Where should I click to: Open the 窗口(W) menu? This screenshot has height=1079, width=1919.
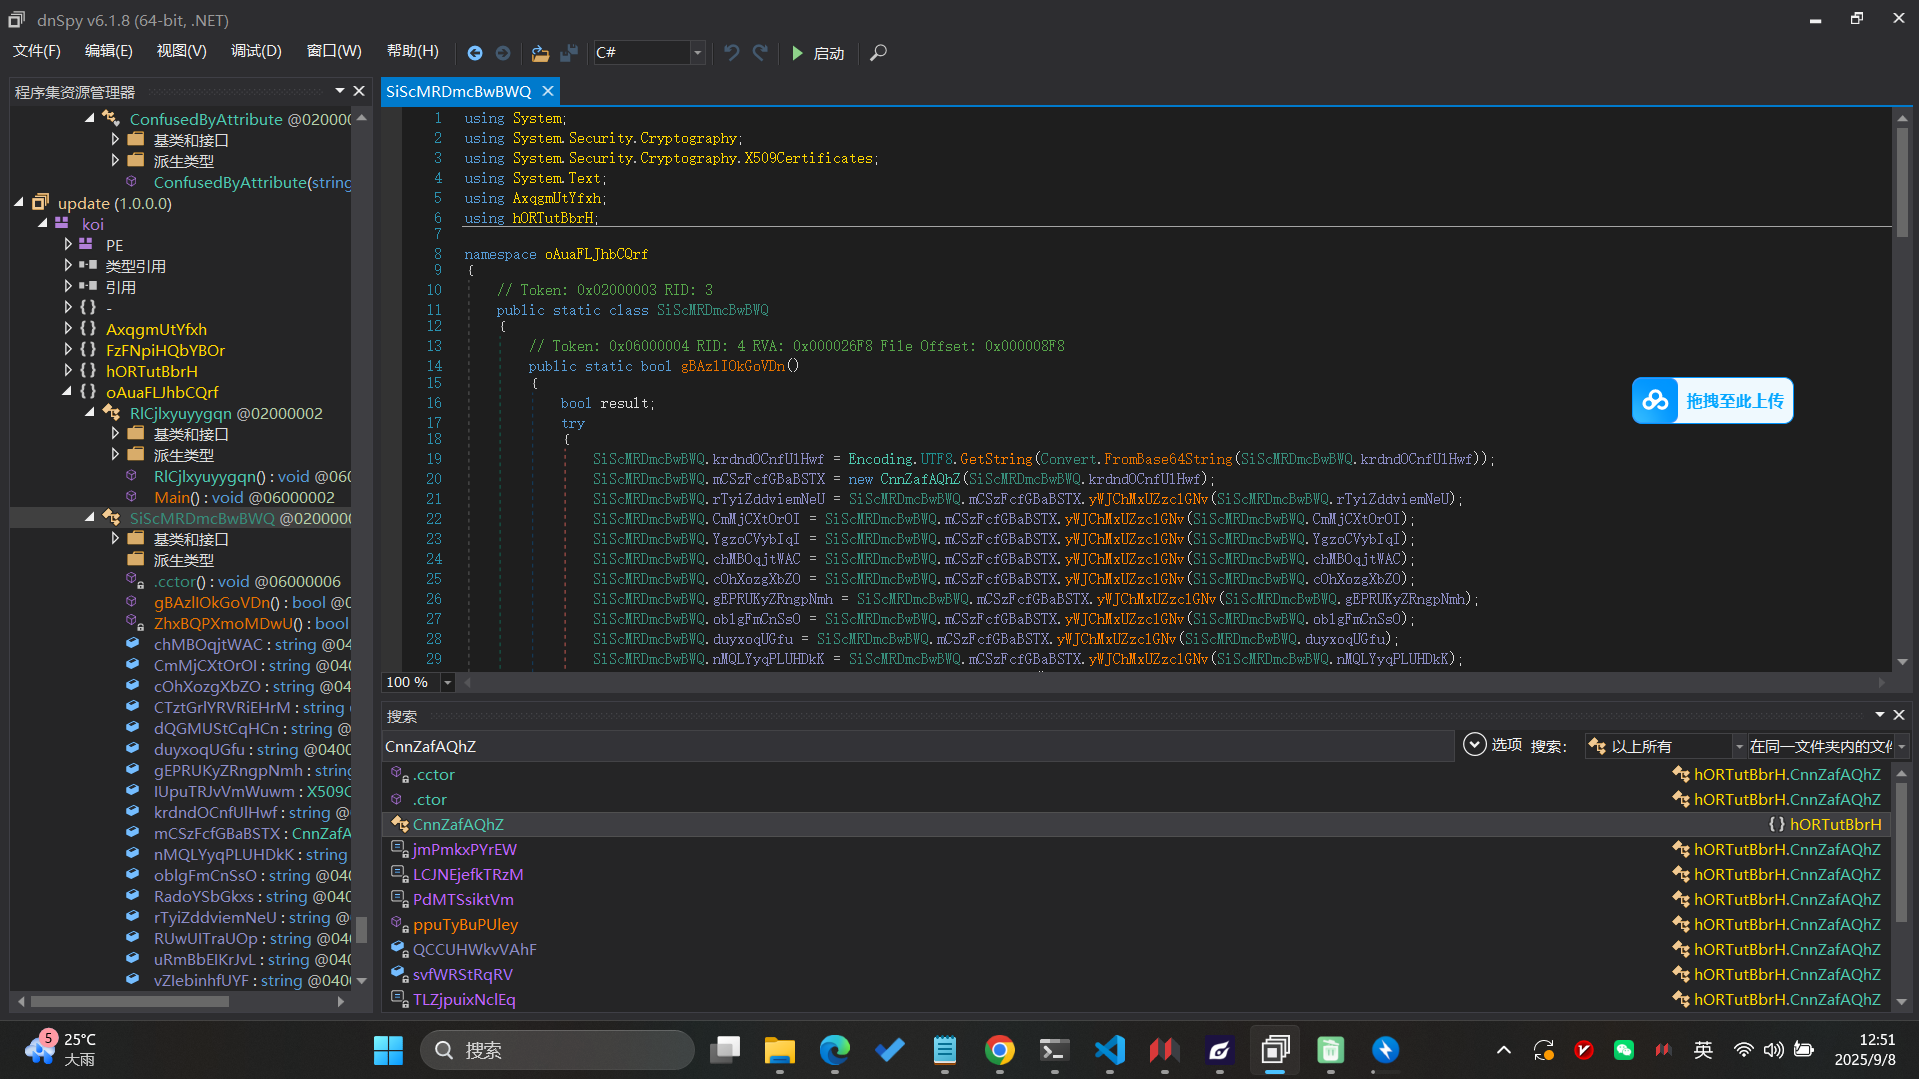(x=334, y=51)
